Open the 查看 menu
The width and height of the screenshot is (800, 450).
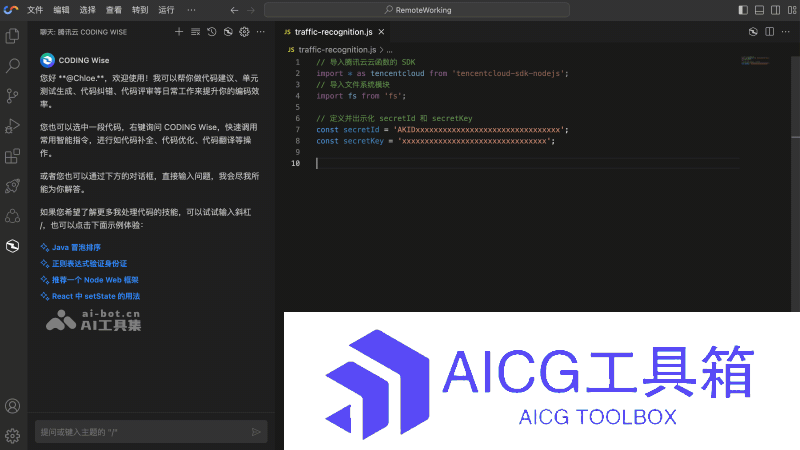tap(114, 10)
